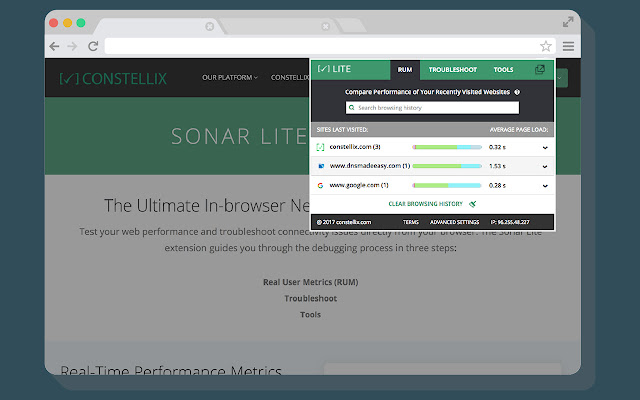The width and height of the screenshot is (640, 400).
Task: Bookmark the page with the star icon
Action: (x=546, y=46)
